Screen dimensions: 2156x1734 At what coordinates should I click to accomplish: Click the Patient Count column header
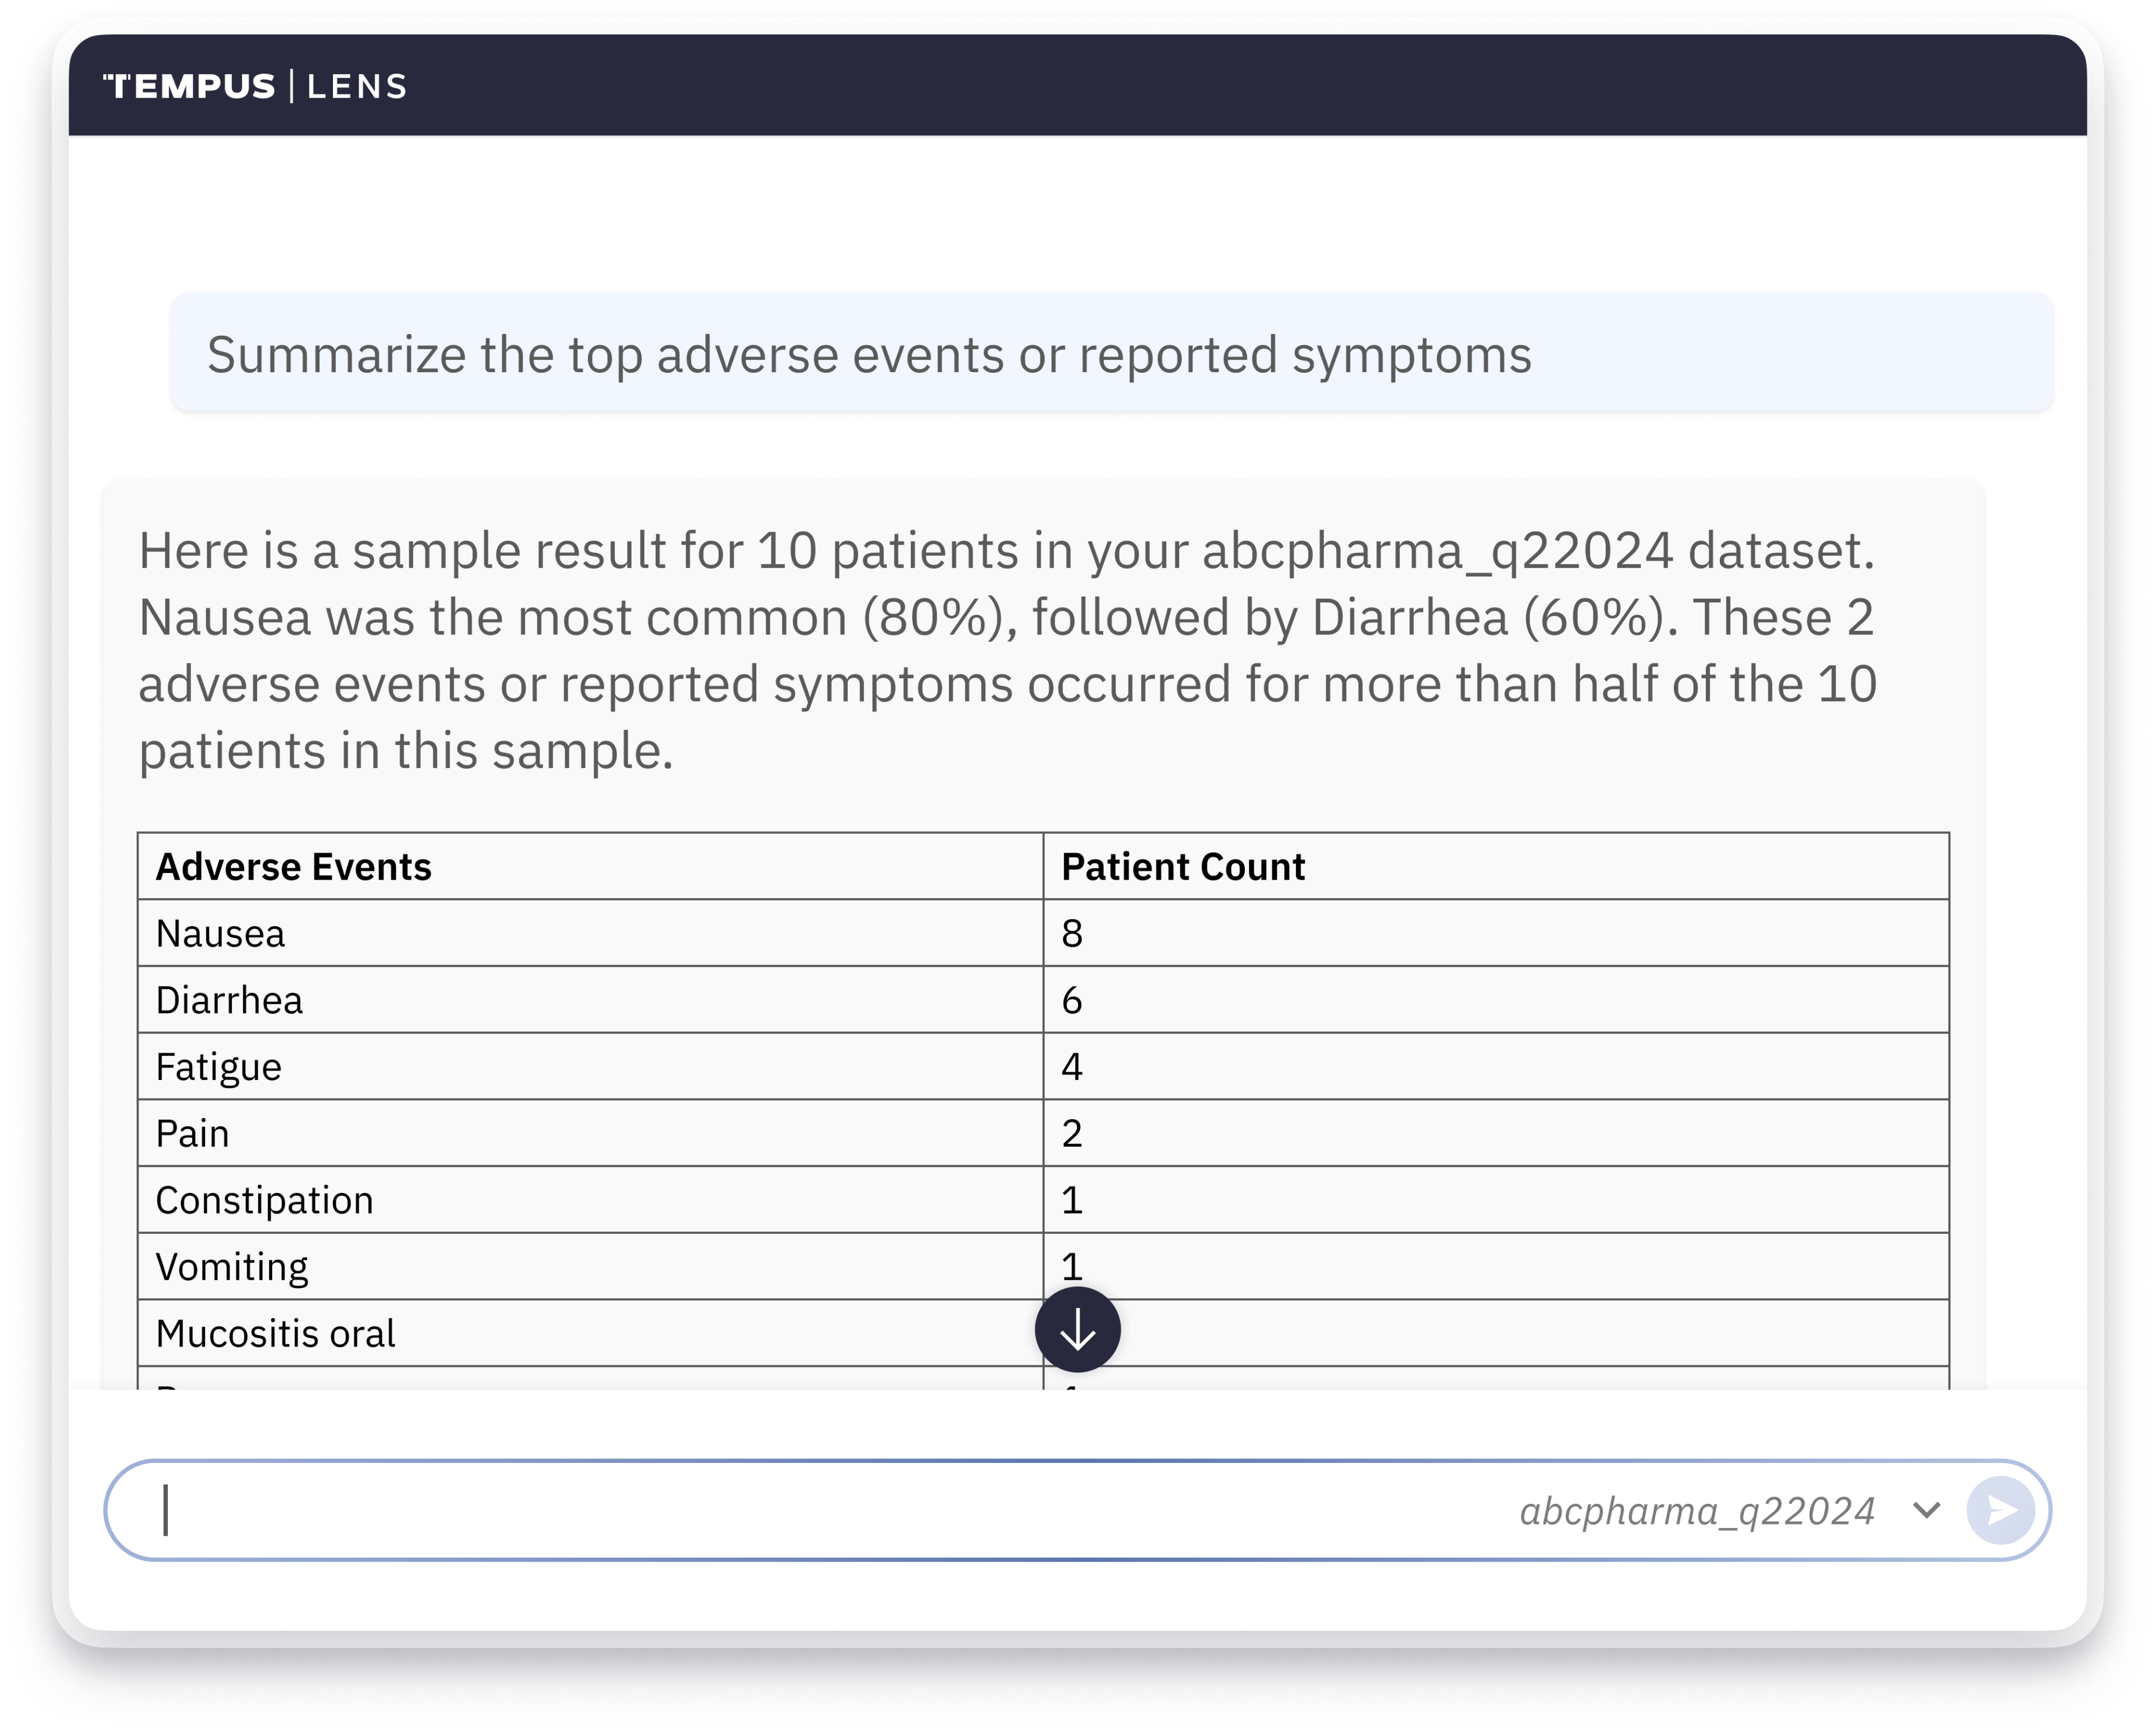coord(1496,866)
